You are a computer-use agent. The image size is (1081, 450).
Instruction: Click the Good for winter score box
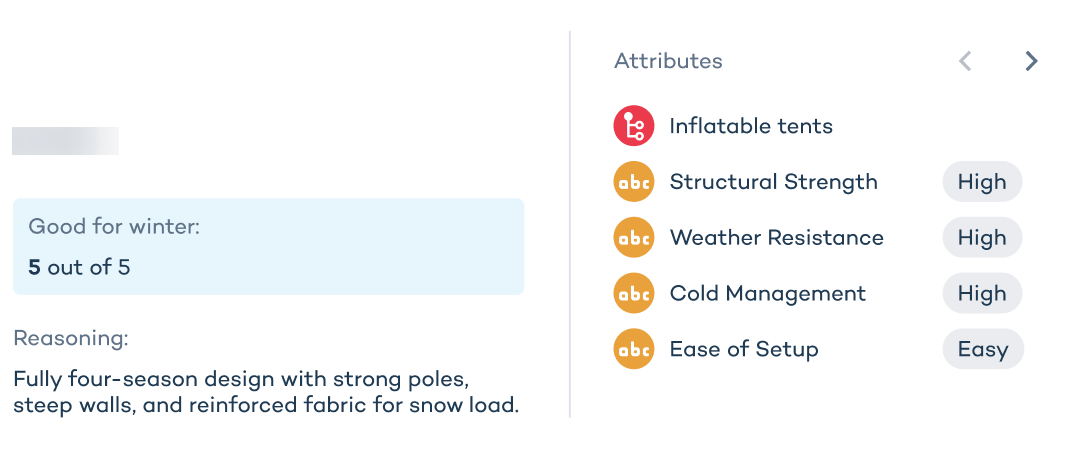[x=268, y=247]
